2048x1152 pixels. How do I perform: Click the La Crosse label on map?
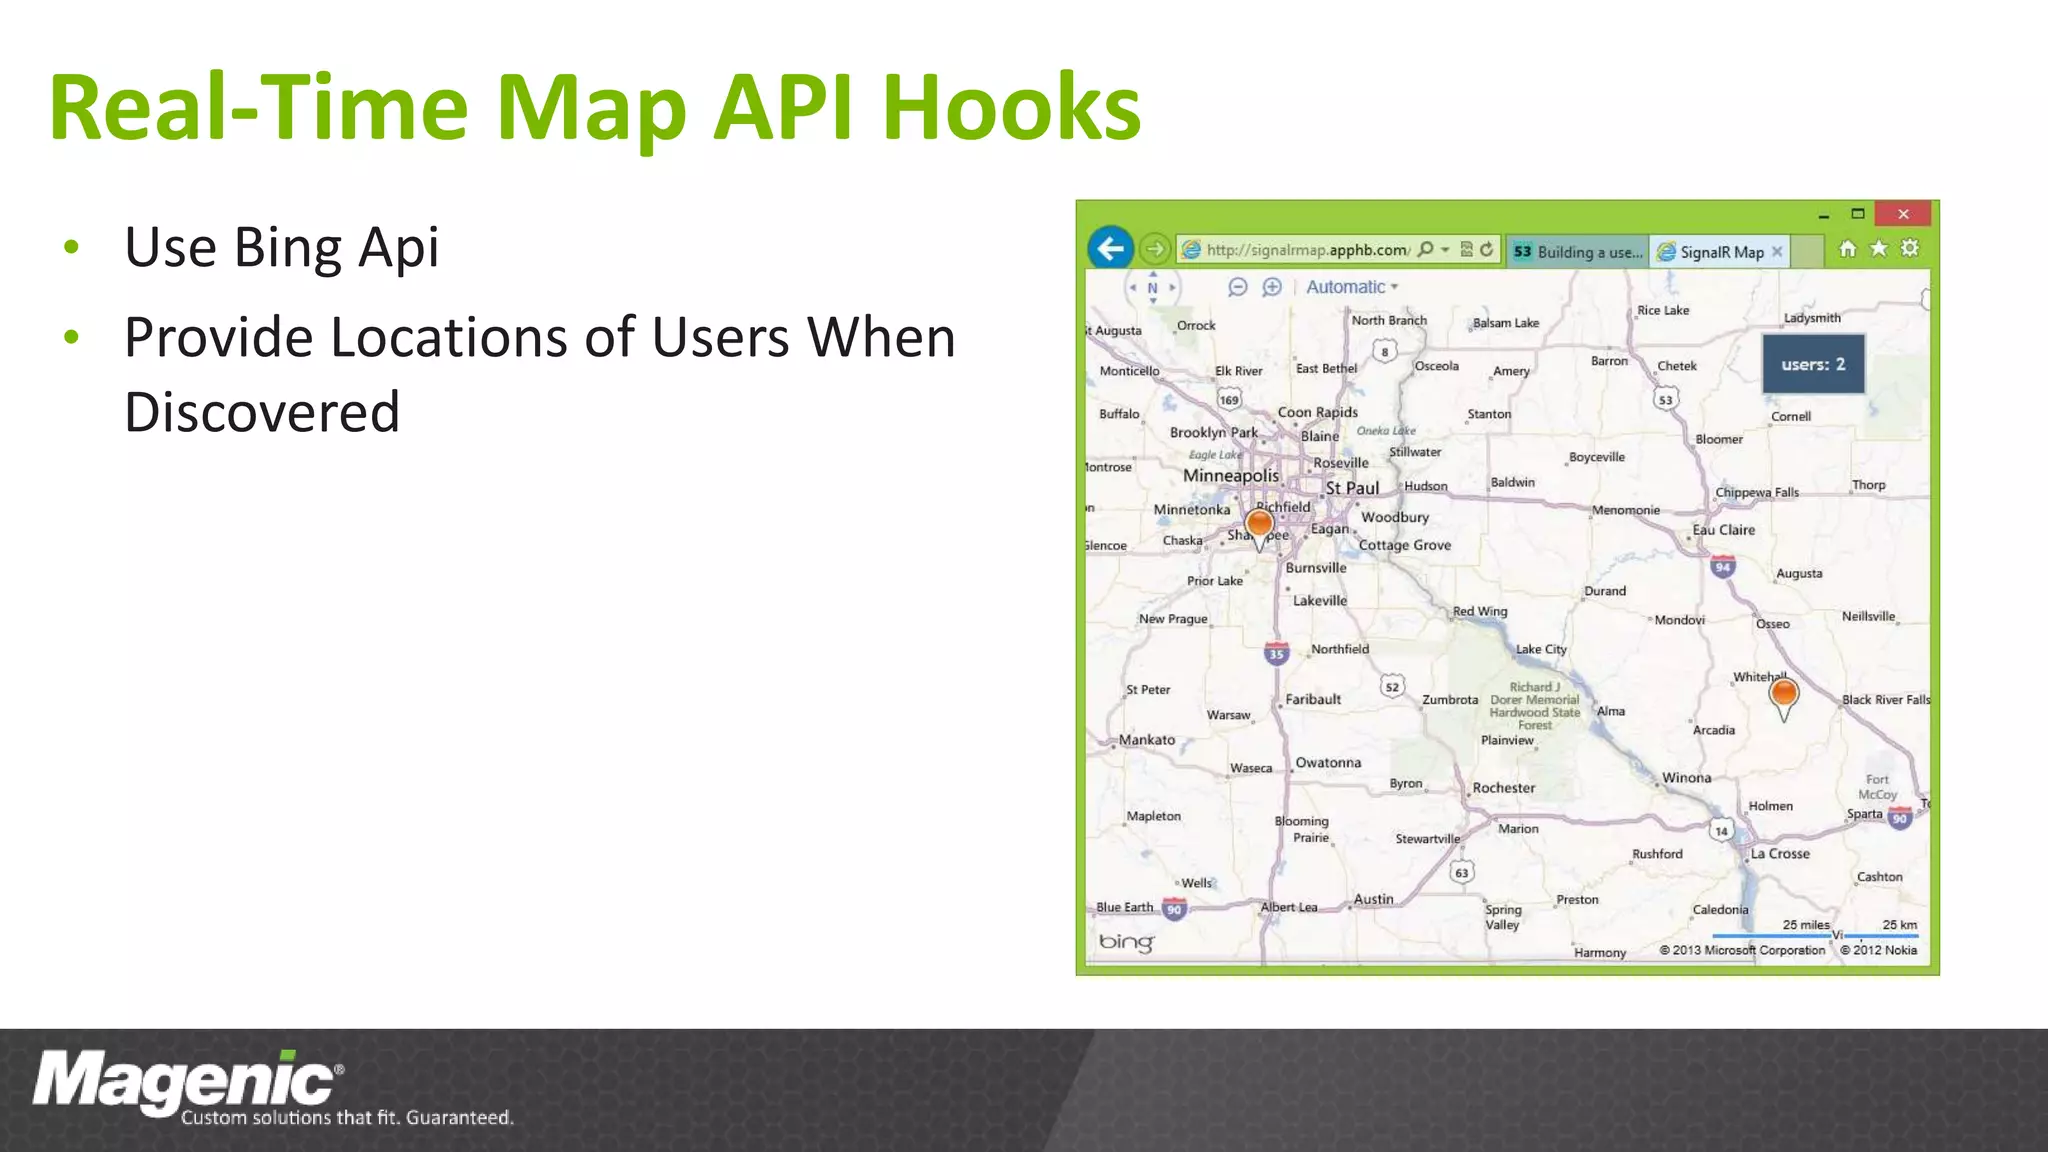click(x=1780, y=854)
